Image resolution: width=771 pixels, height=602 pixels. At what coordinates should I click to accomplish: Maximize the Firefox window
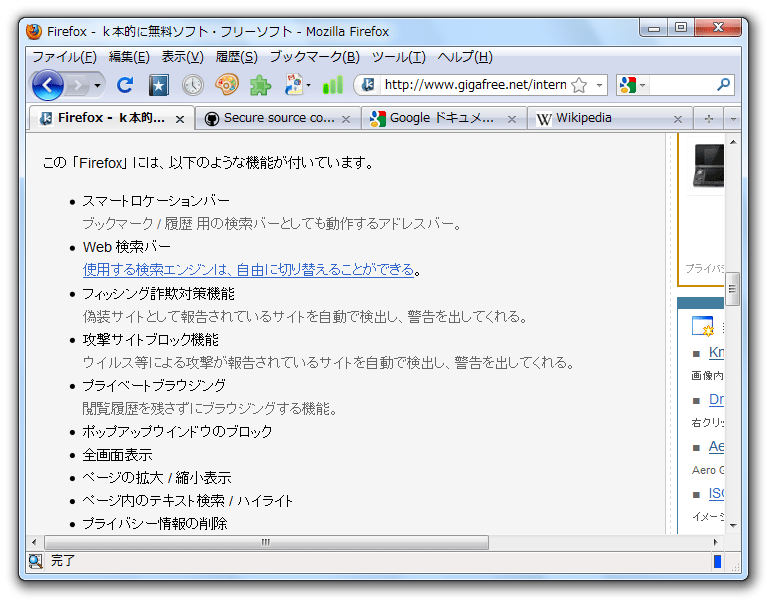coord(681,28)
